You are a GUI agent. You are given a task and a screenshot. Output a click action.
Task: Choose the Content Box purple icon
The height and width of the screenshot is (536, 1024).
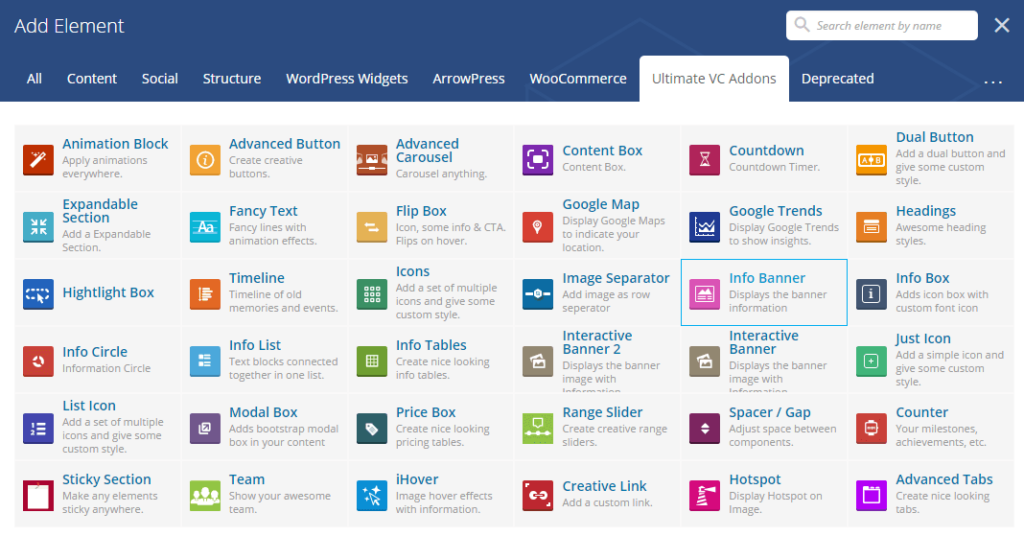(x=538, y=159)
